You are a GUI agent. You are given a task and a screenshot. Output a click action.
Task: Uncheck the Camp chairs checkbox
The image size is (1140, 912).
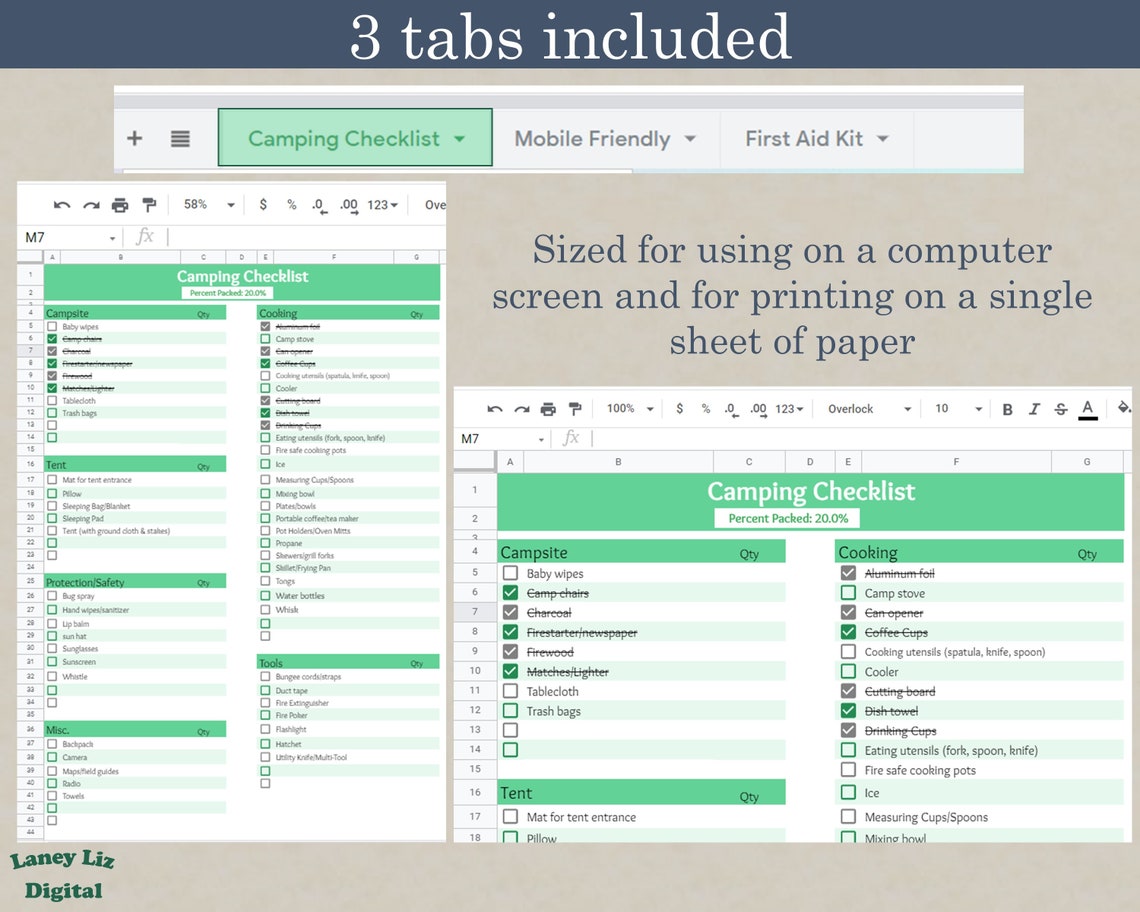(x=511, y=592)
